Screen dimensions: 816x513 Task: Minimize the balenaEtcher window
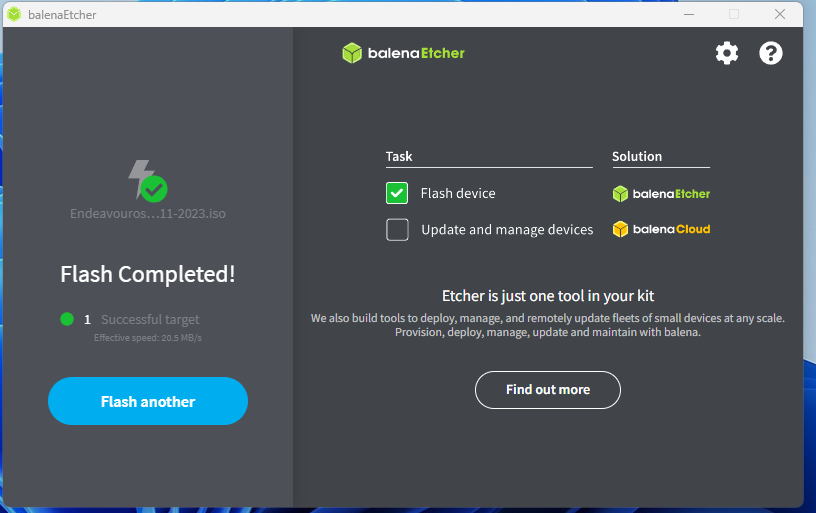click(689, 14)
